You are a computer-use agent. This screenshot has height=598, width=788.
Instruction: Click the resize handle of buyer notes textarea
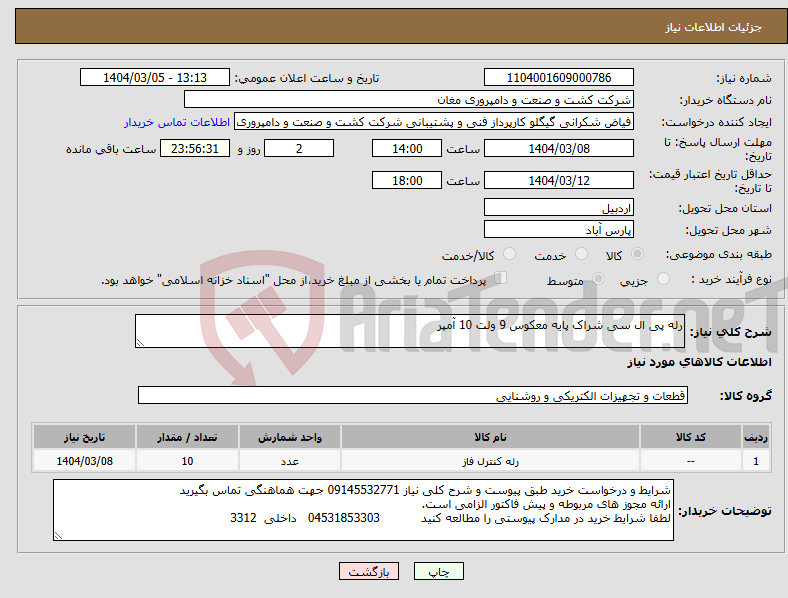click(x=58, y=536)
